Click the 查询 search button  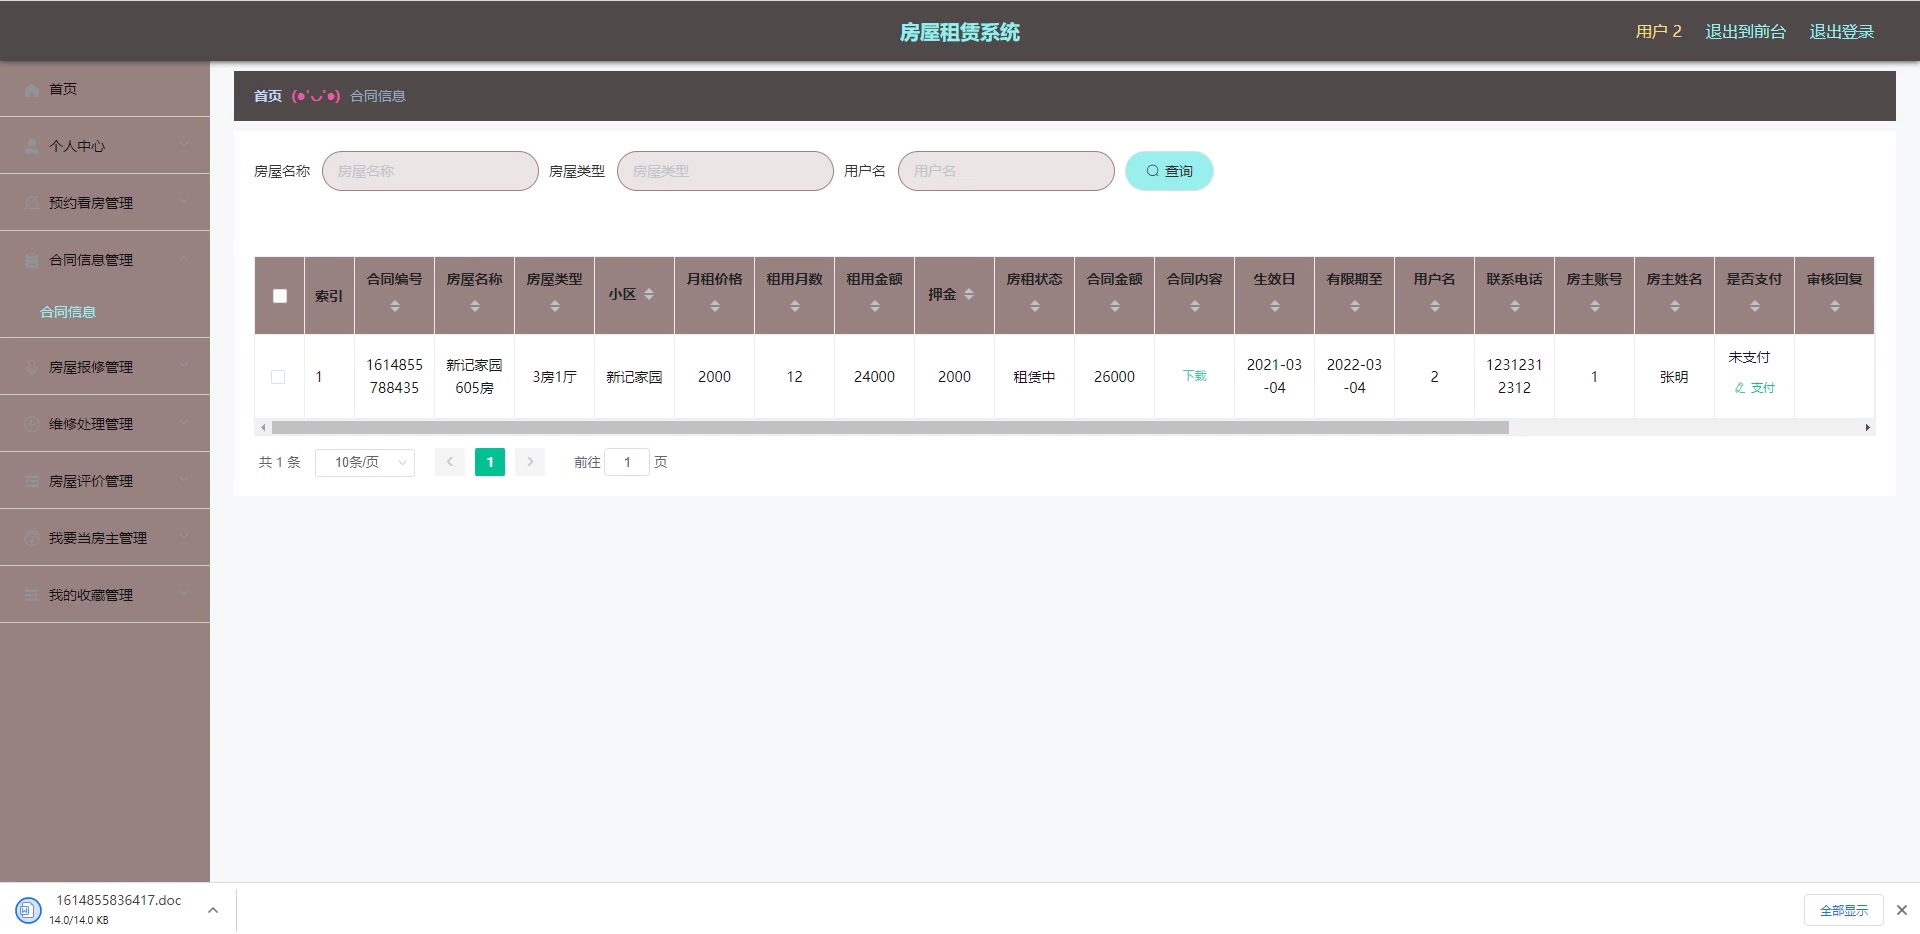point(1169,171)
